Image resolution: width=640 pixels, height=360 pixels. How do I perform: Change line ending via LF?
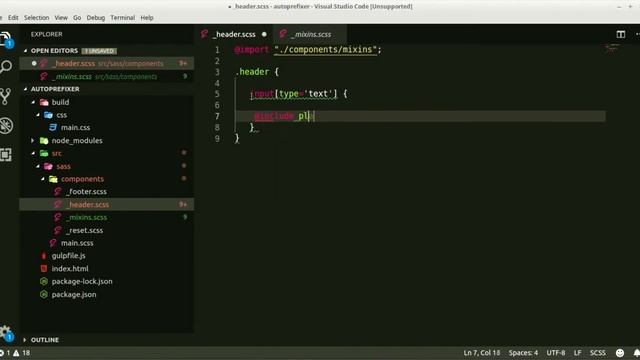pos(577,353)
